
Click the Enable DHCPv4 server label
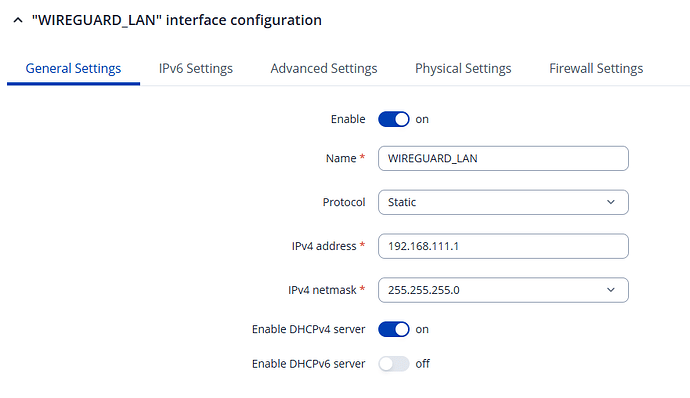[x=308, y=329]
